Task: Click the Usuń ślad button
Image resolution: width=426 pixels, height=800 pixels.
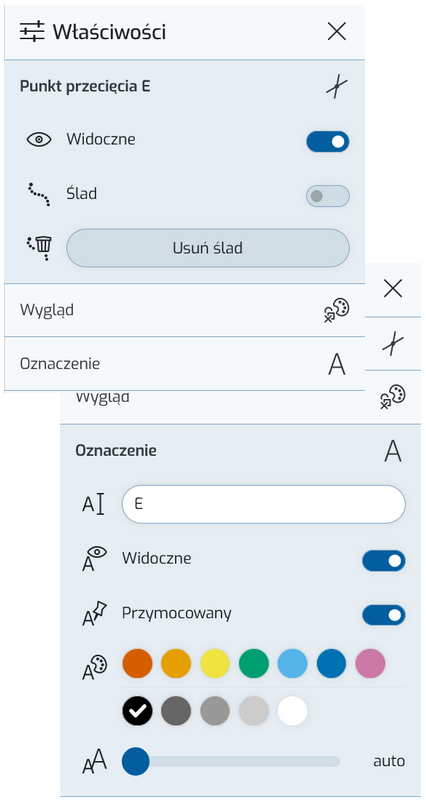Action: [x=208, y=248]
